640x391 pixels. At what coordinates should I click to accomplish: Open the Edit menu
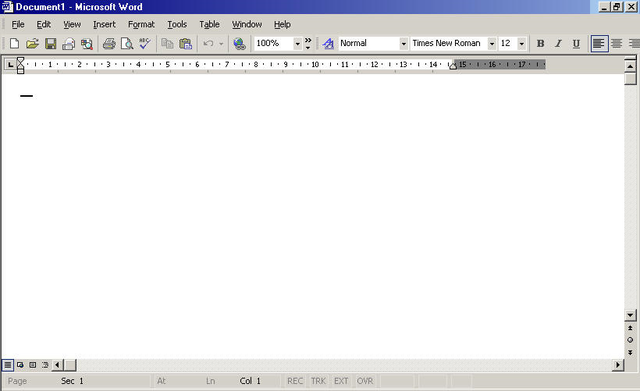44,24
